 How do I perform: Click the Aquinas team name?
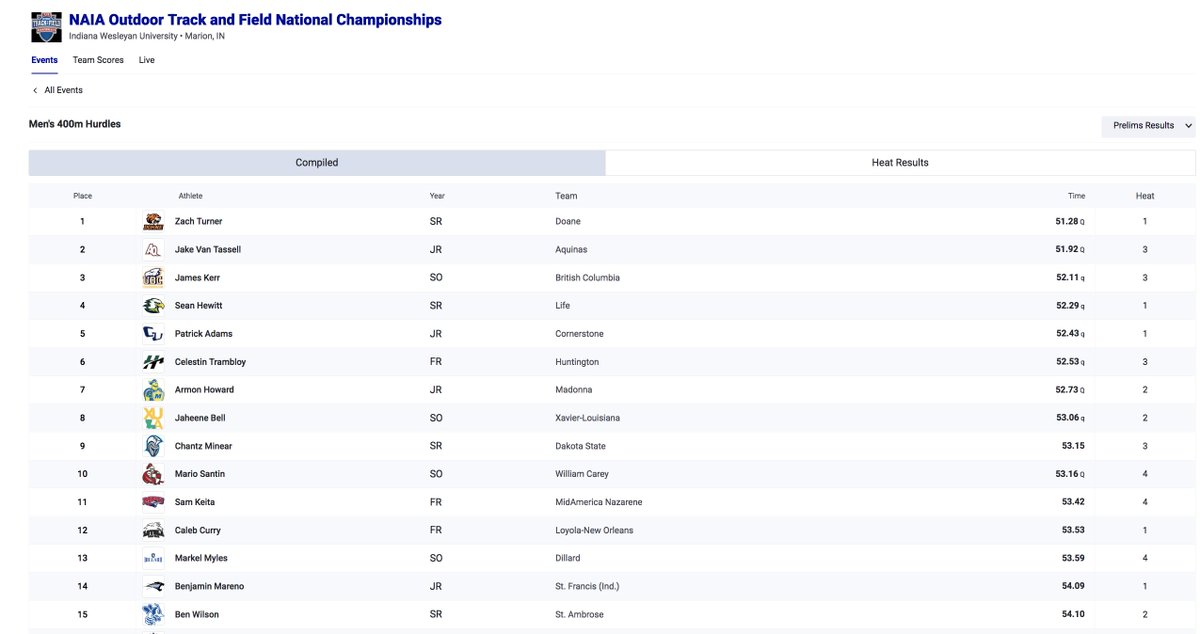(x=571, y=250)
